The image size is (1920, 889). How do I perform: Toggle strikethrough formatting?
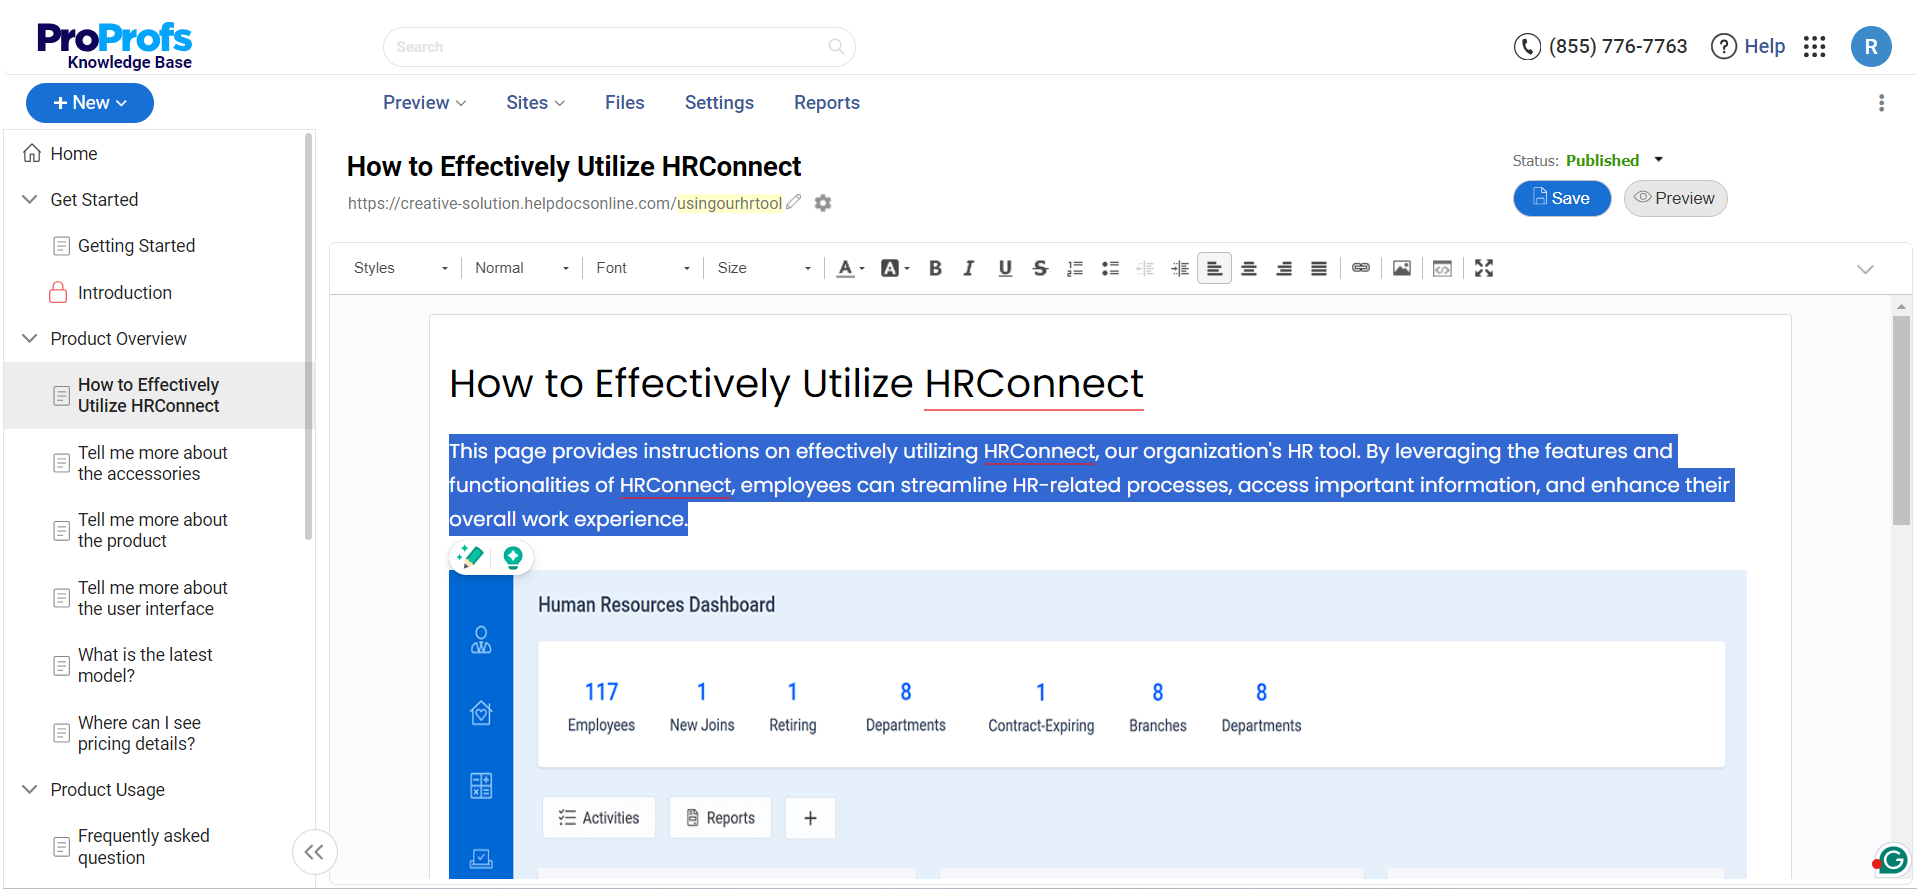point(1040,268)
